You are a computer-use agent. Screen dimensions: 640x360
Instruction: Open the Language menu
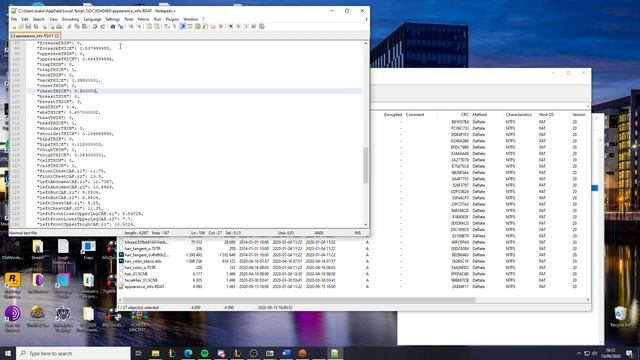coord(92,19)
